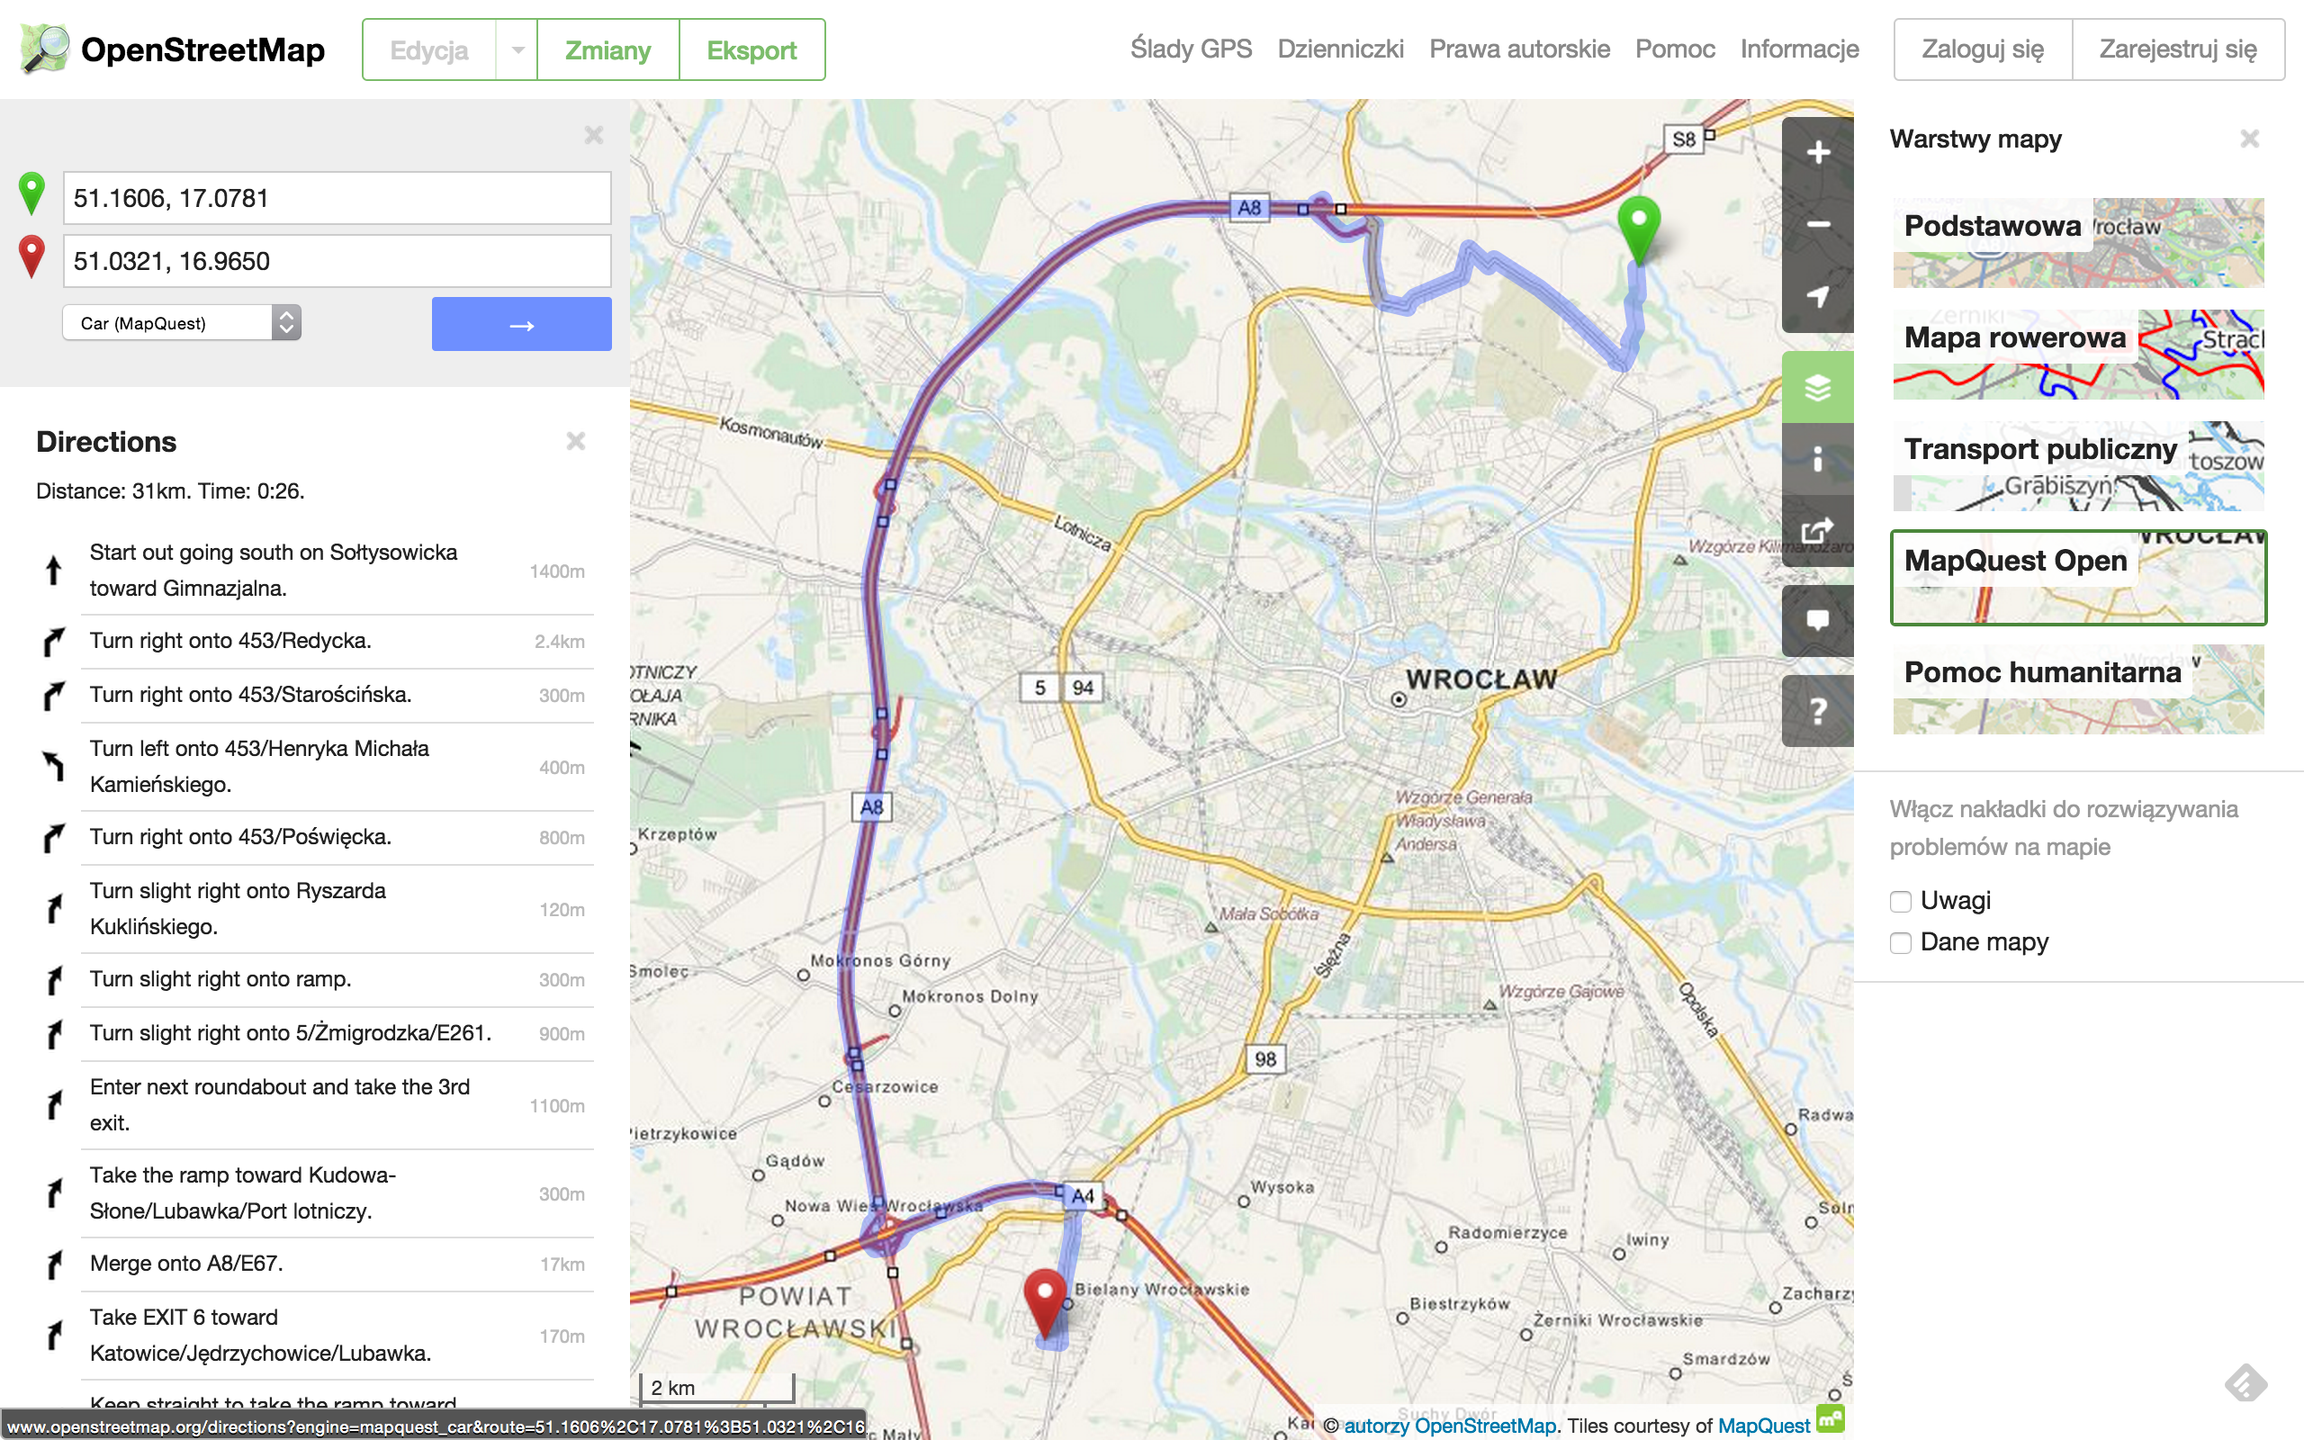Open the Zmiany tab

[608, 49]
